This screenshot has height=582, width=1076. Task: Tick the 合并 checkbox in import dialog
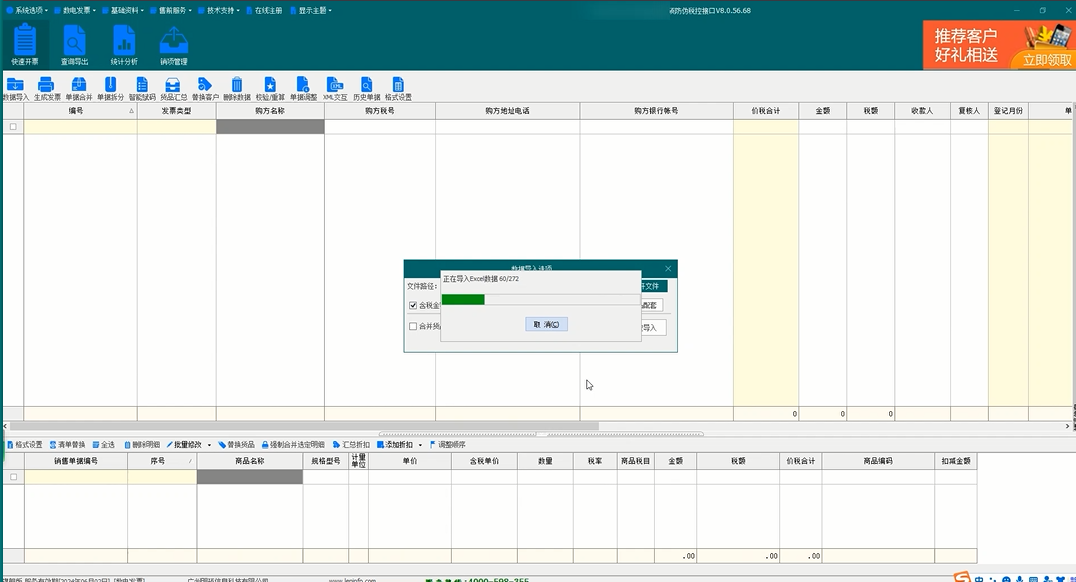[x=413, y=326]
